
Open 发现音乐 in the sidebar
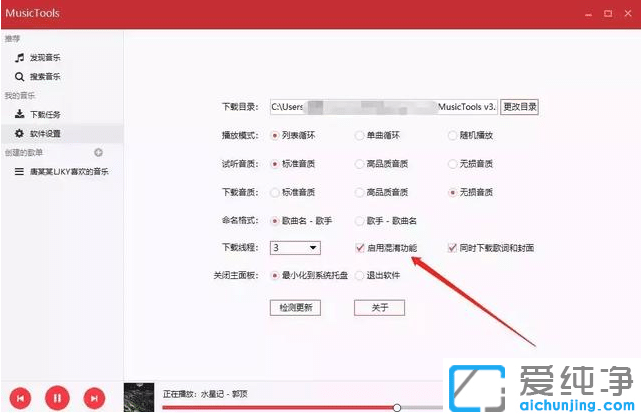[62, 58]
